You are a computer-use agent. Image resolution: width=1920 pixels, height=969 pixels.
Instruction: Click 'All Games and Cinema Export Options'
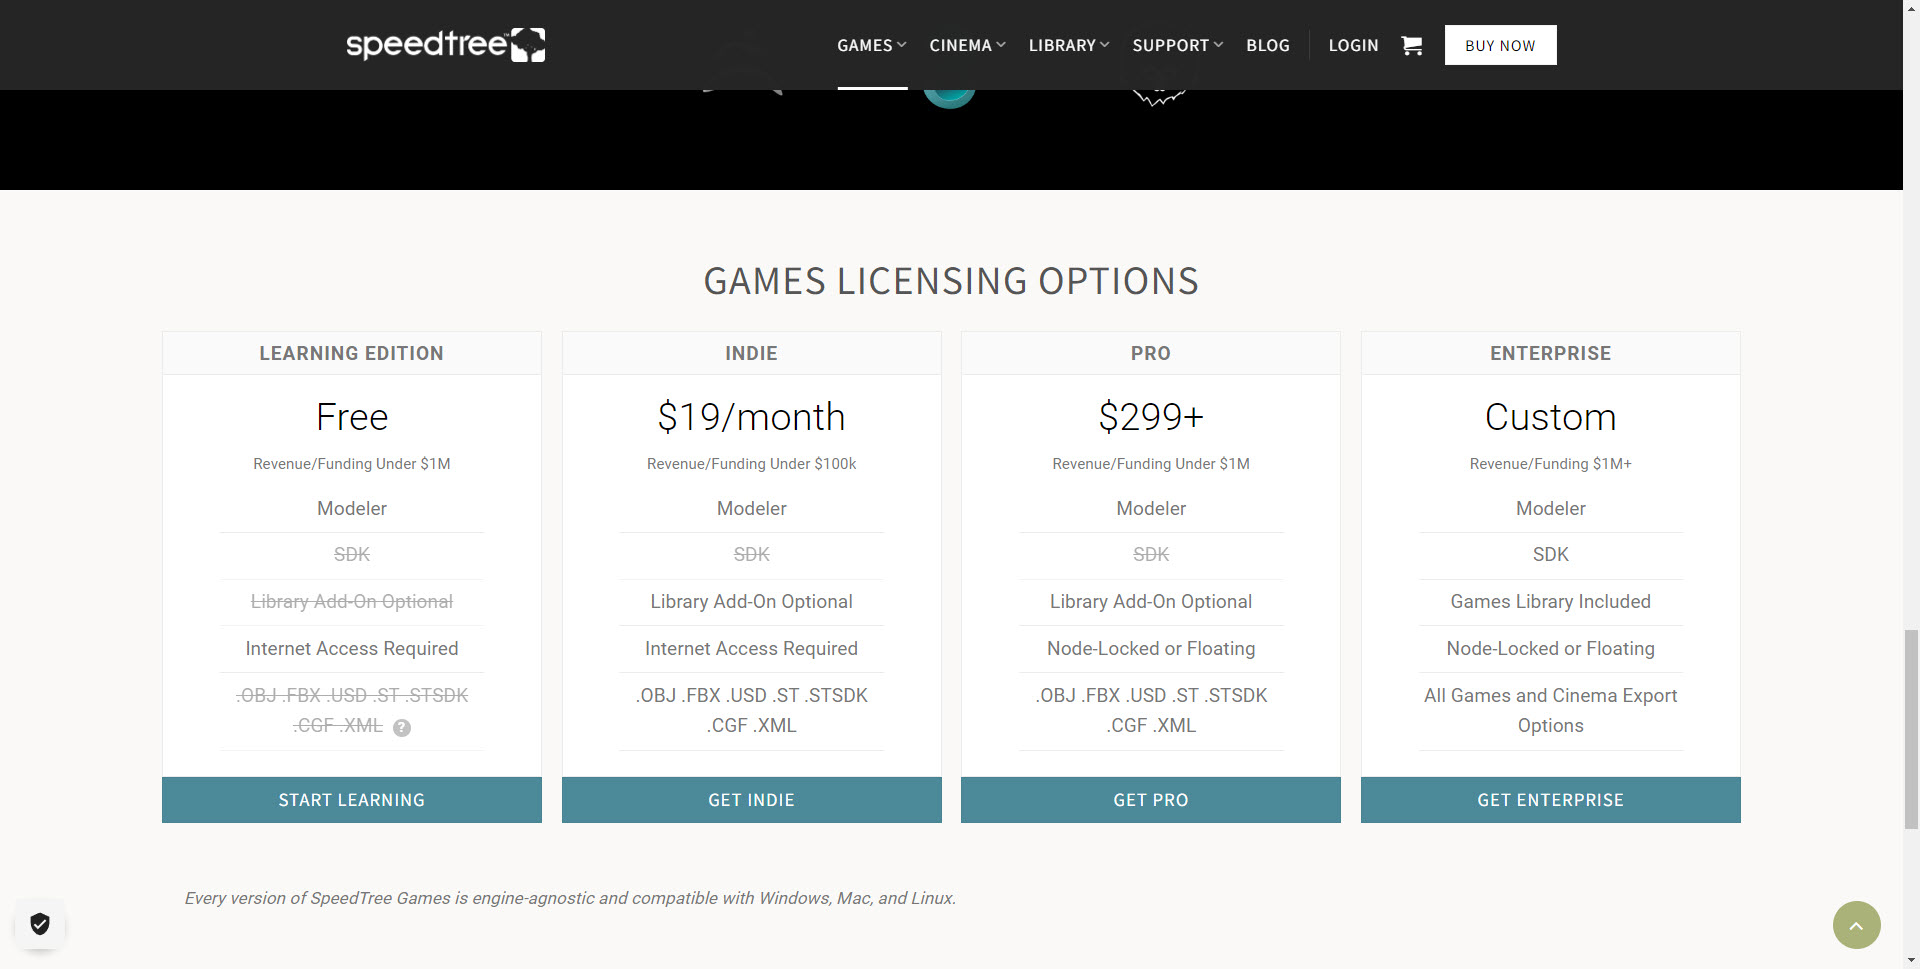coord(1551,710)
